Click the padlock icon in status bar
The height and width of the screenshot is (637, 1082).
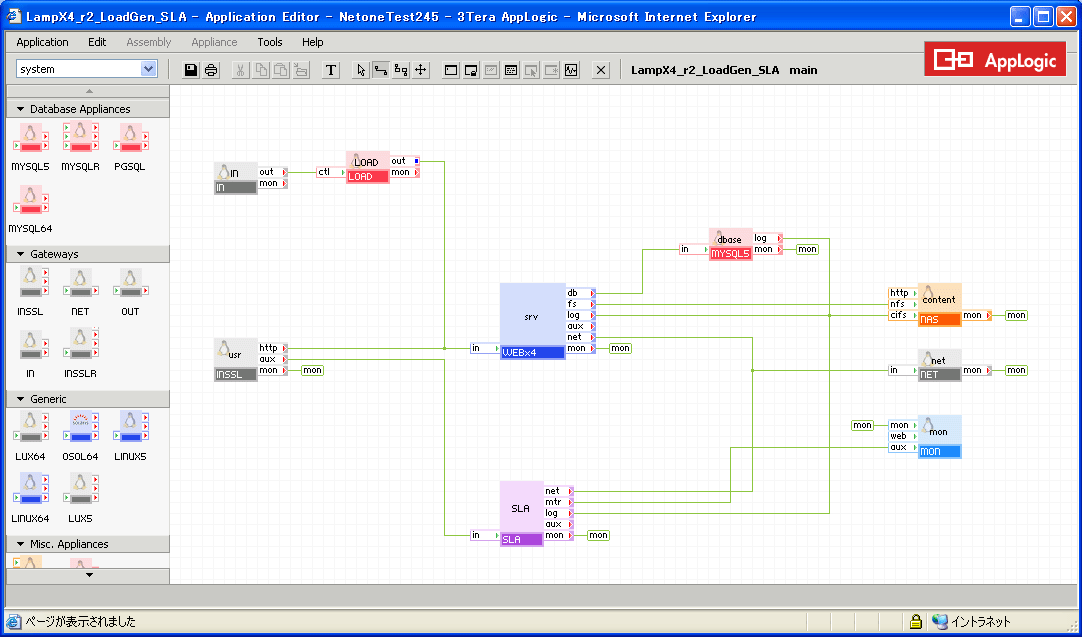(x=916, y=622)
